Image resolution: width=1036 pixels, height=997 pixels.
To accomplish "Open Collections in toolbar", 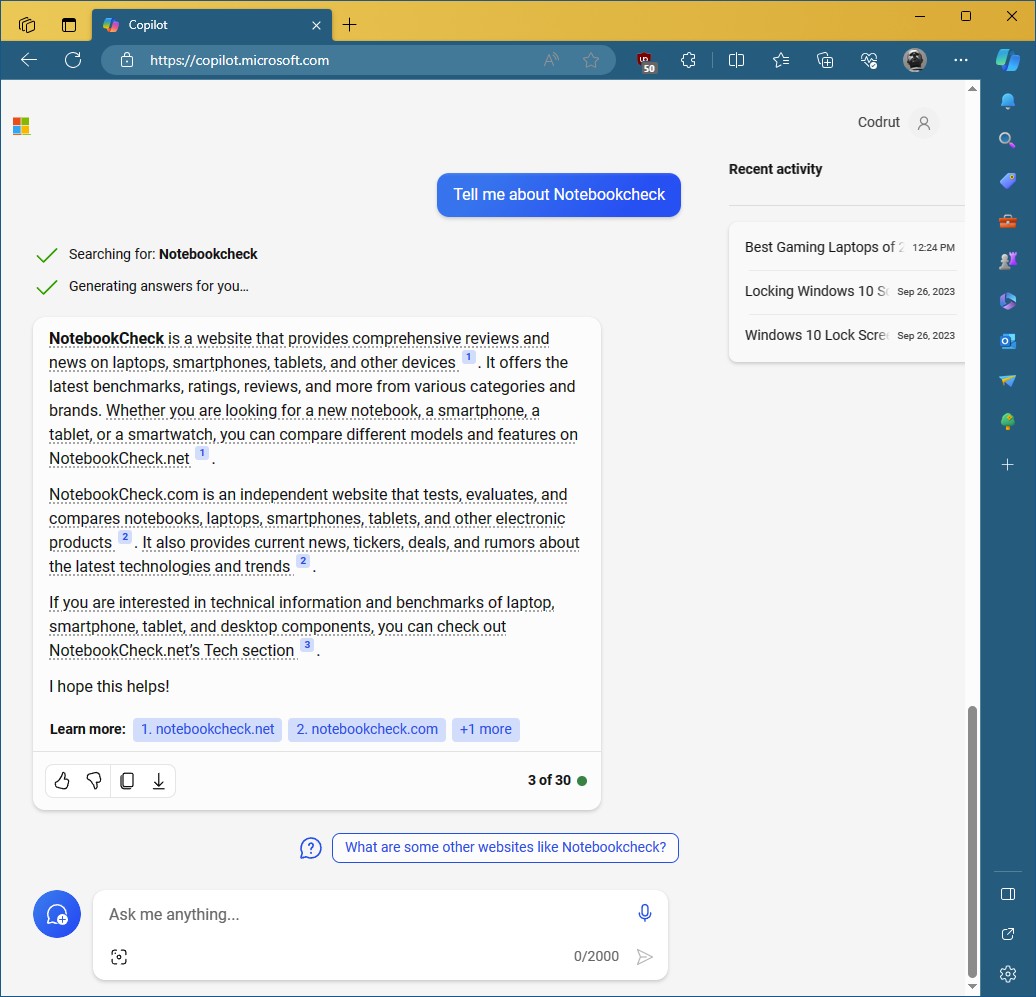I will click(825, 60).
